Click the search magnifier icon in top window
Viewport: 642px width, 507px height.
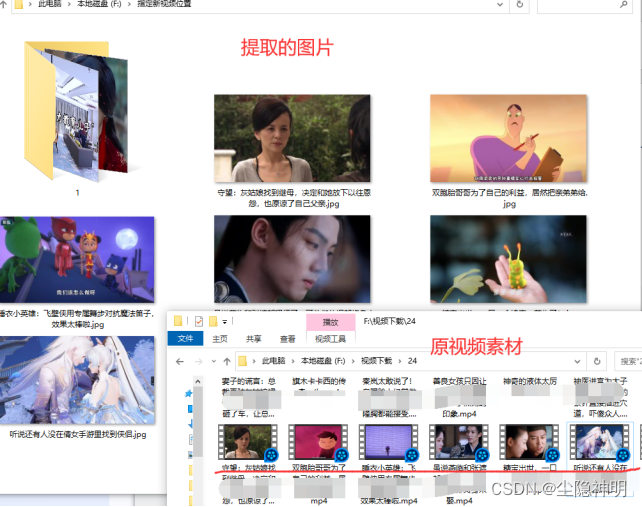[623, 5]
